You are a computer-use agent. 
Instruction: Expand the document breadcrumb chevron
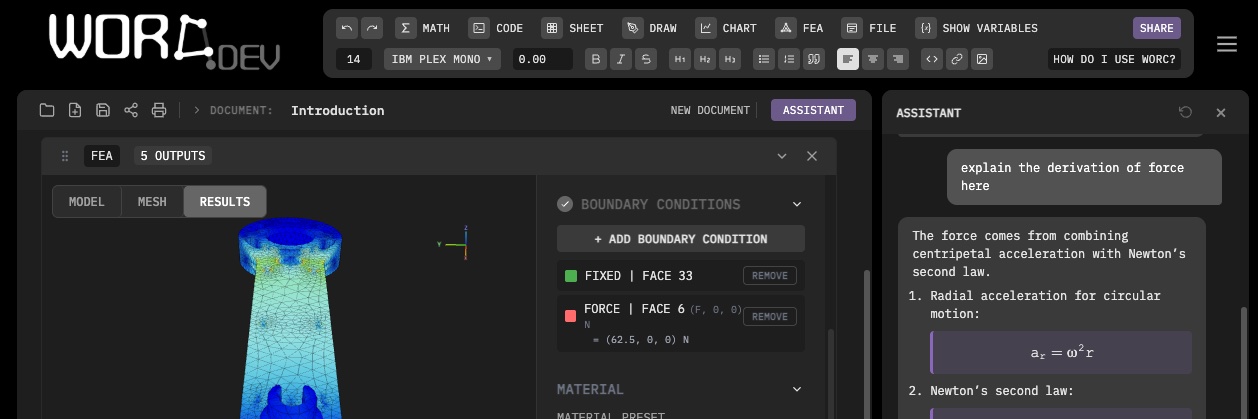pos(197,110)
